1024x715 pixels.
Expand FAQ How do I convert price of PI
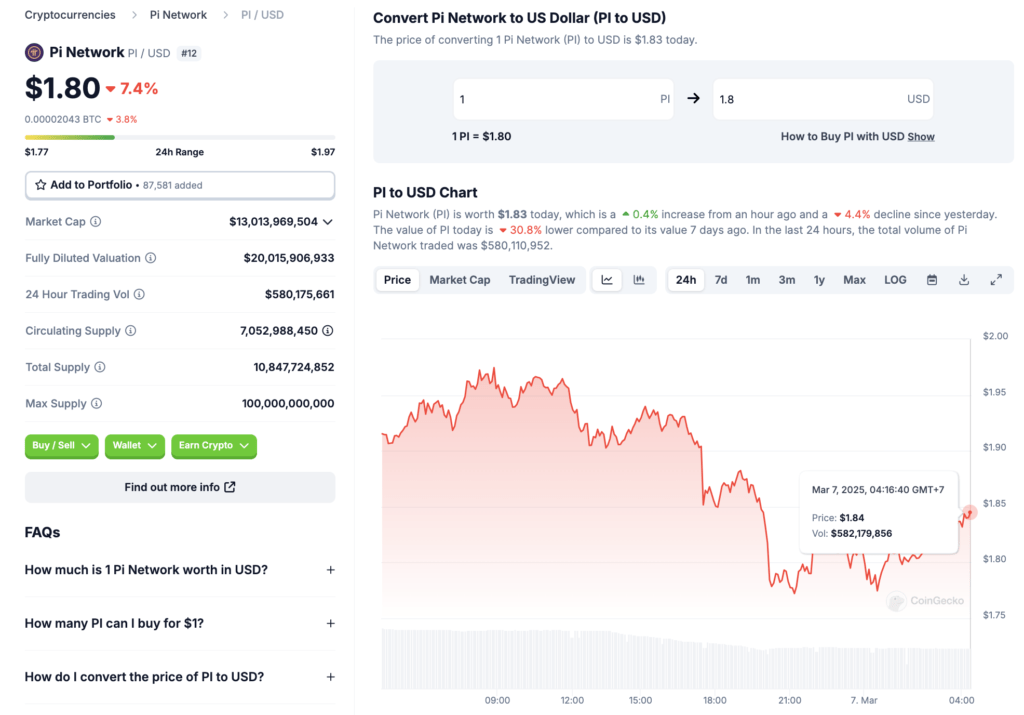pos(180,677)
